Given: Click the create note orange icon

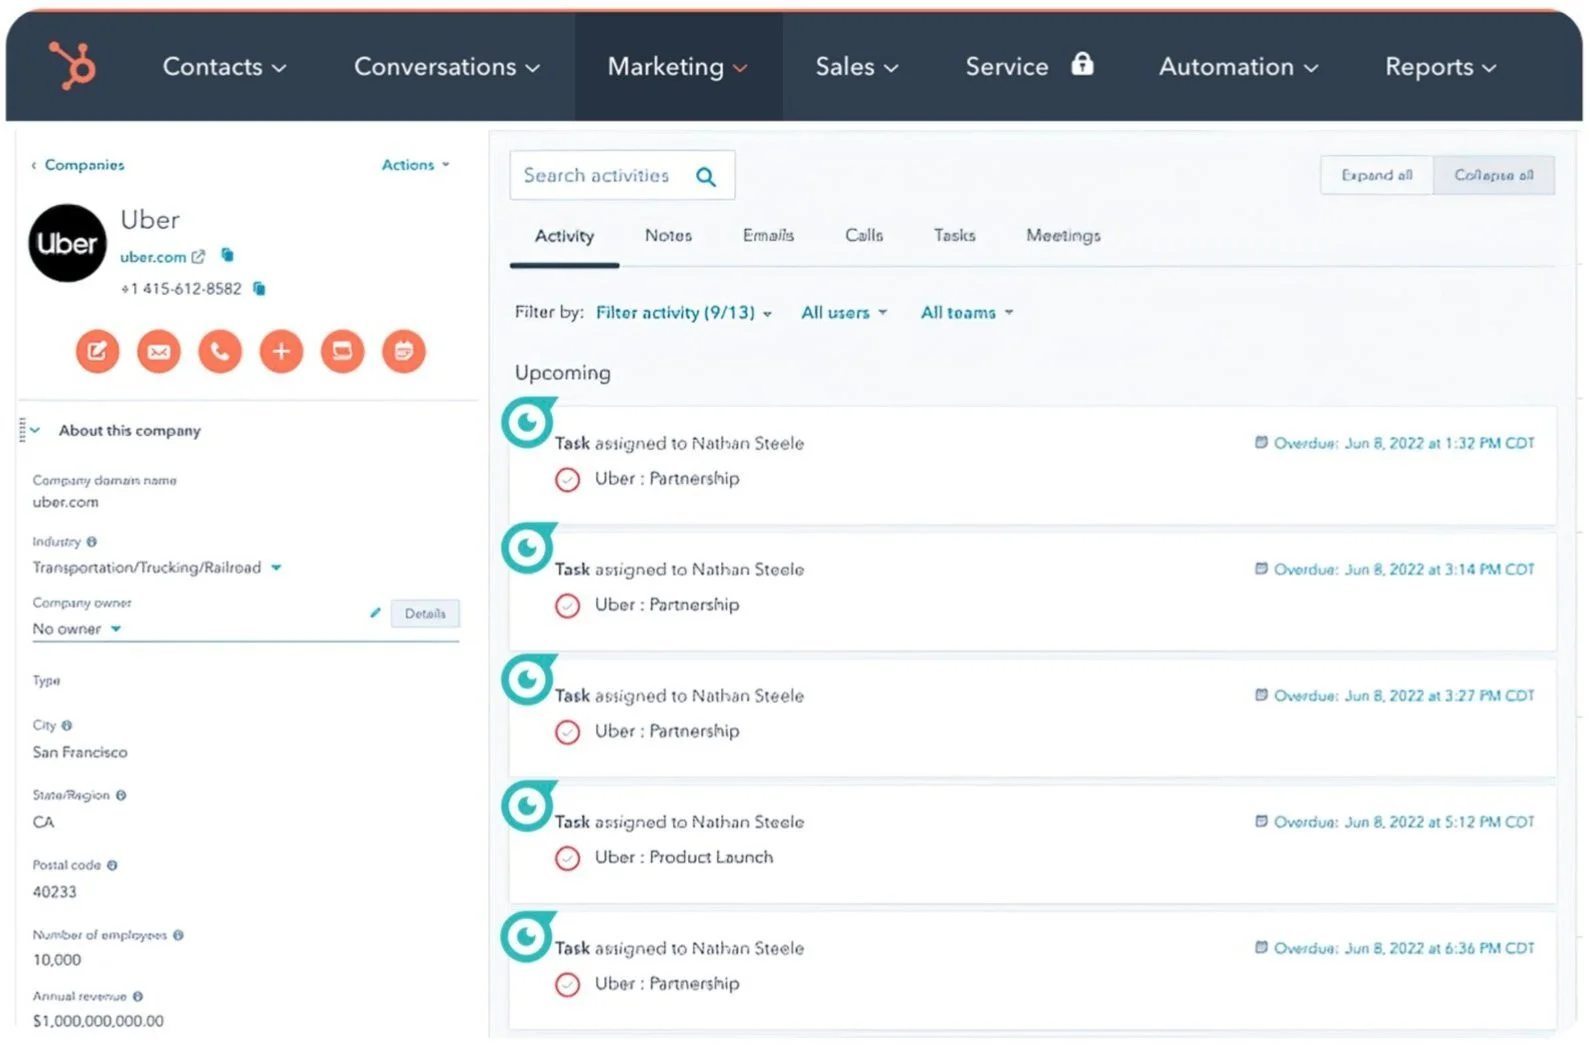Looking at the screenshot, I should tap(97, 351).
